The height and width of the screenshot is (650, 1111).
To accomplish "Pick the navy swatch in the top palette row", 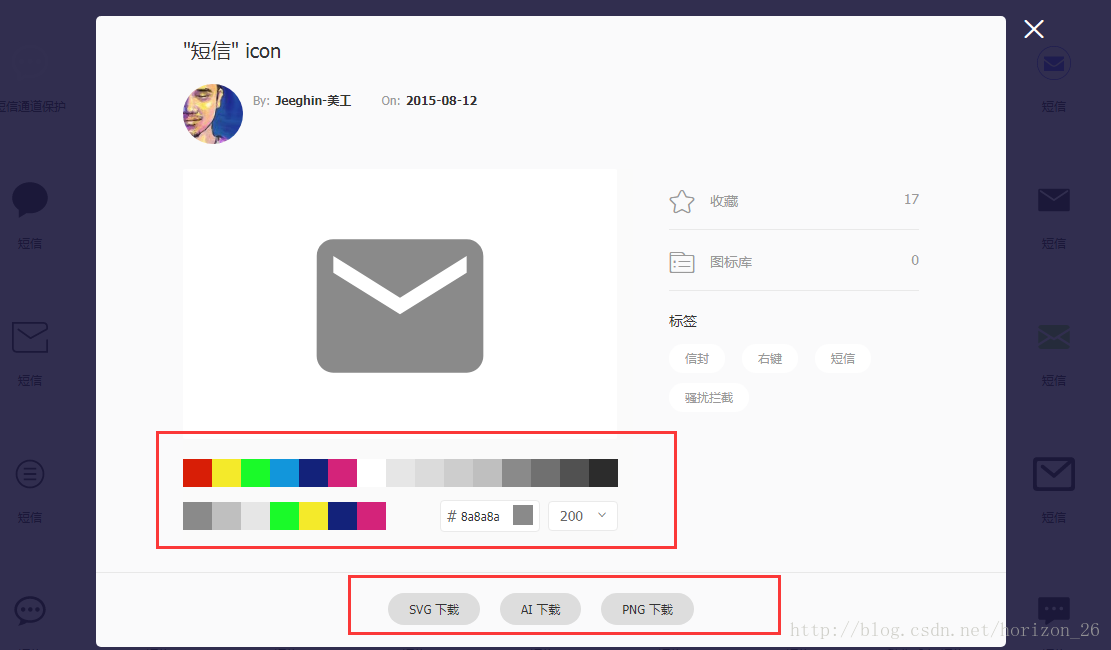I will pyautogui.click(x=313, y=473).
